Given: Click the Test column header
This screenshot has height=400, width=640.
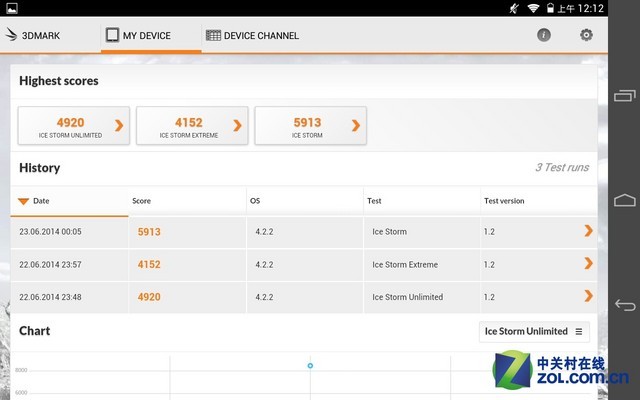Looking at the screenshot, I should click(x=422, y=201).
